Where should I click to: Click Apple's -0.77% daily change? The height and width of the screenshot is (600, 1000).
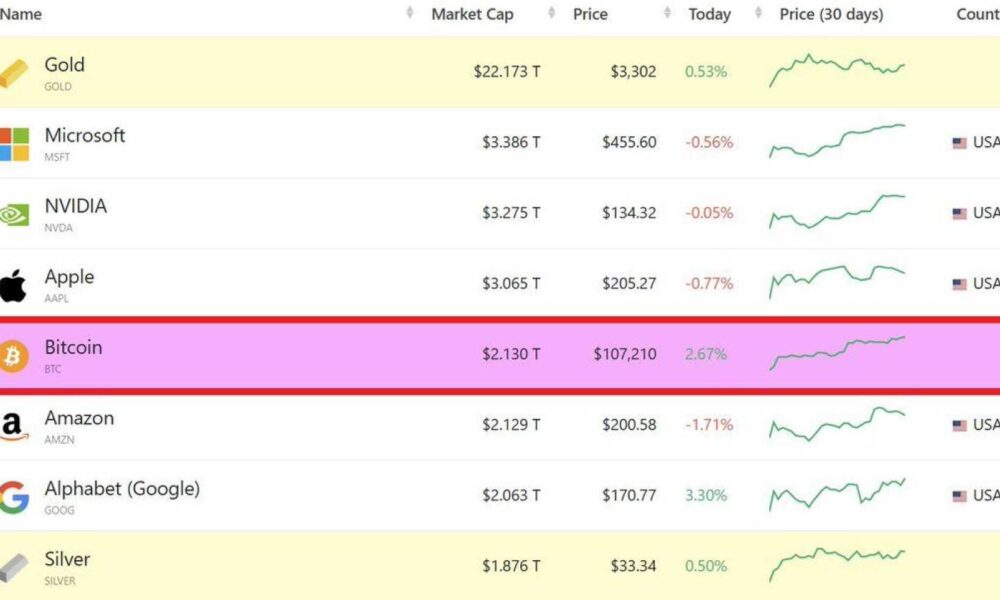pyautogui.click(x=709, y=284)
